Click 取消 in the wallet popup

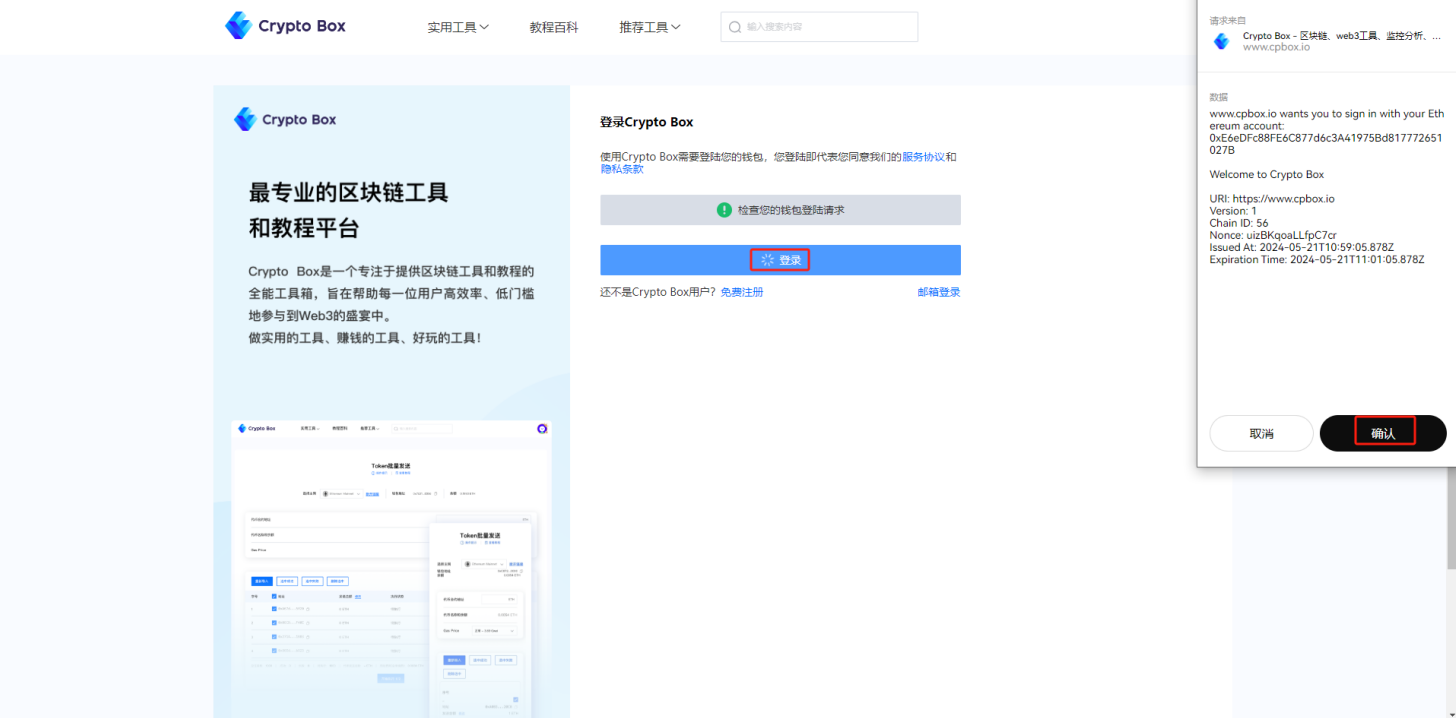(x=1261, y=434)
